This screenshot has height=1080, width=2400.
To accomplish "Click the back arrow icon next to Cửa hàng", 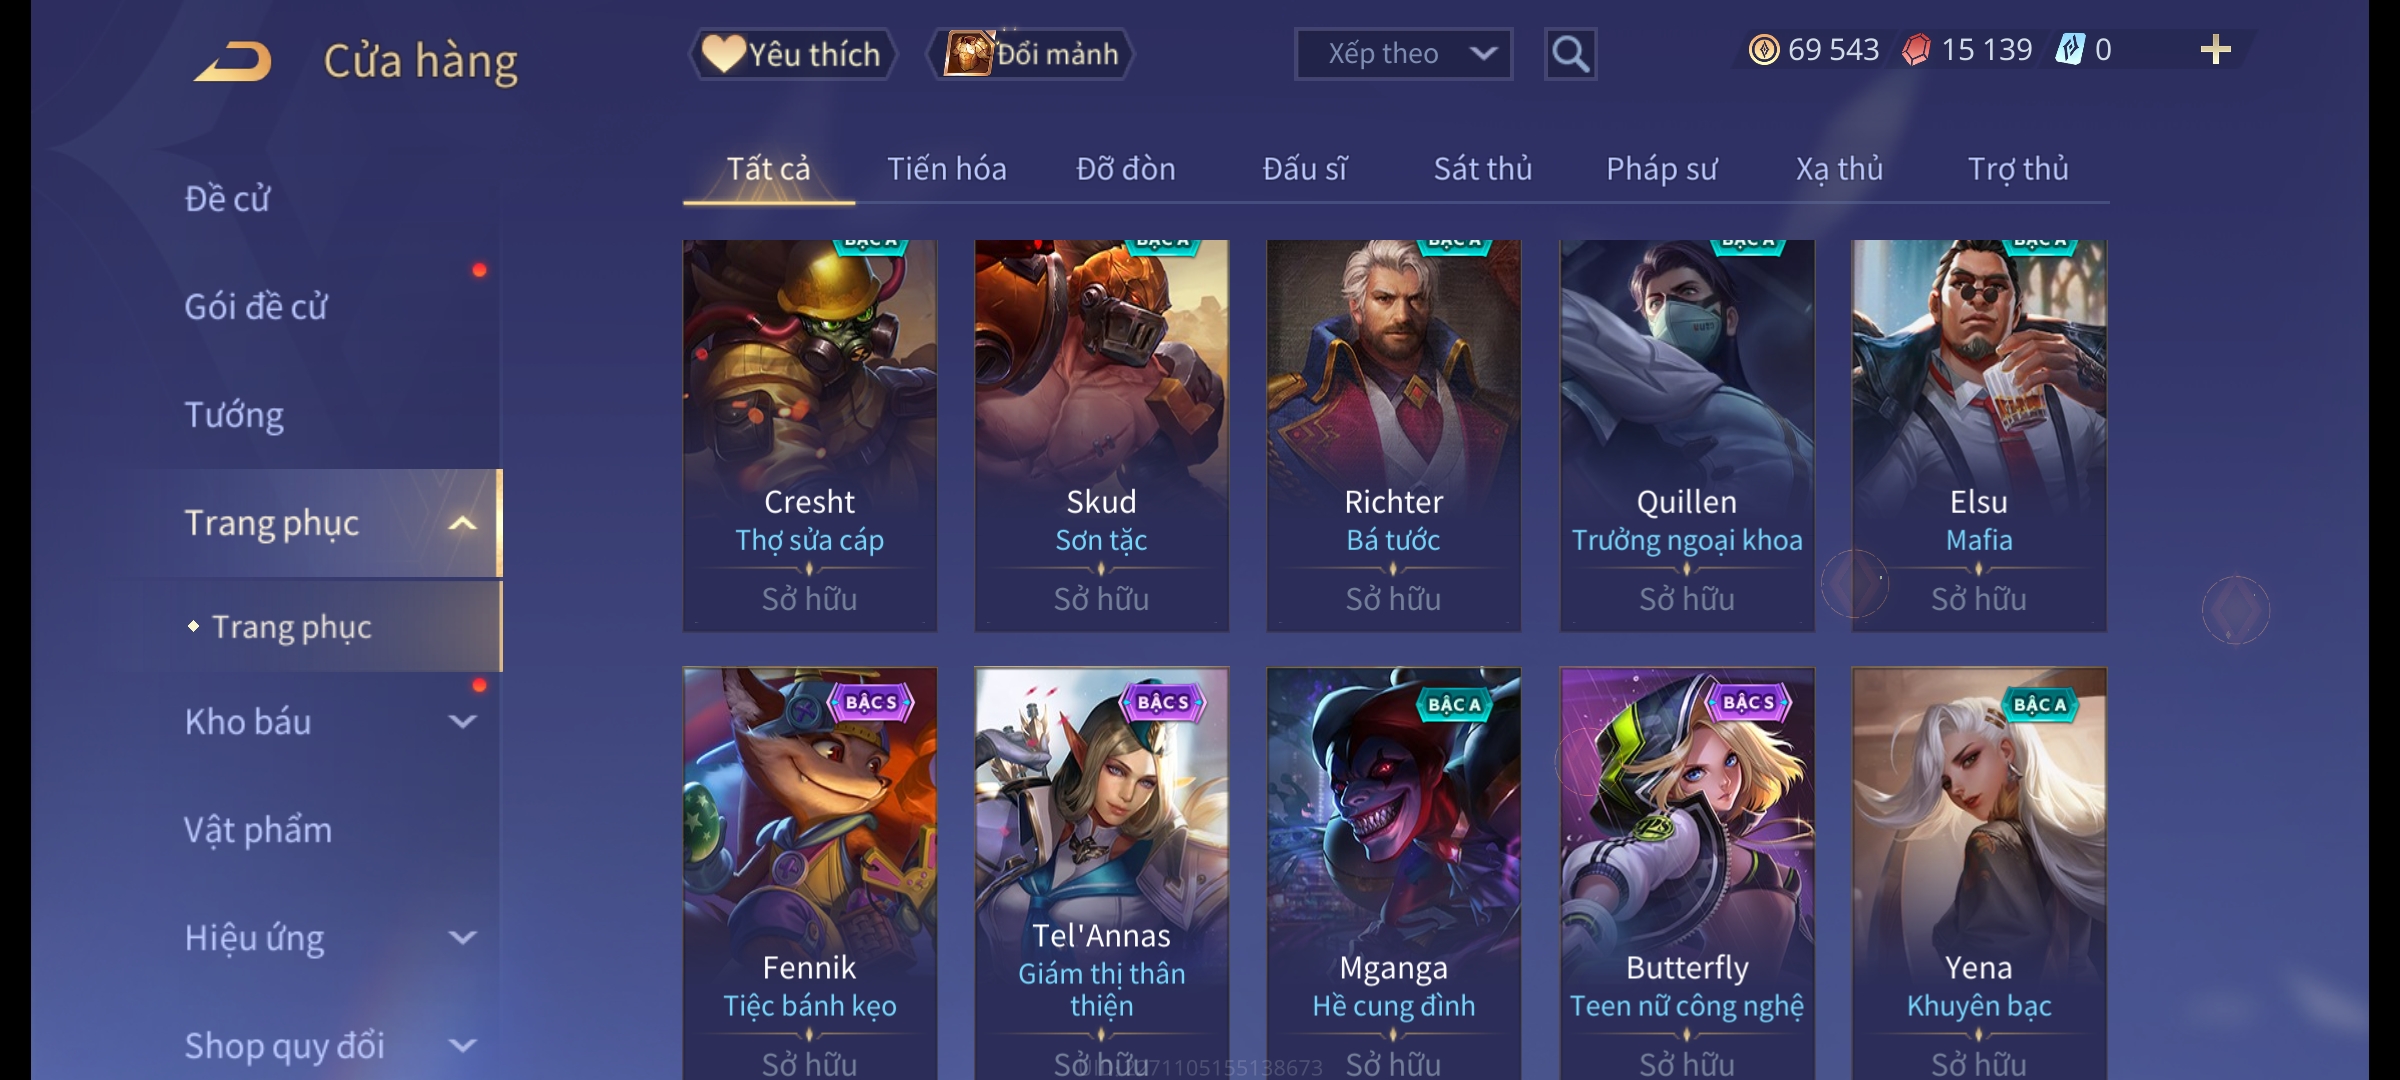I will click(233, 61).
